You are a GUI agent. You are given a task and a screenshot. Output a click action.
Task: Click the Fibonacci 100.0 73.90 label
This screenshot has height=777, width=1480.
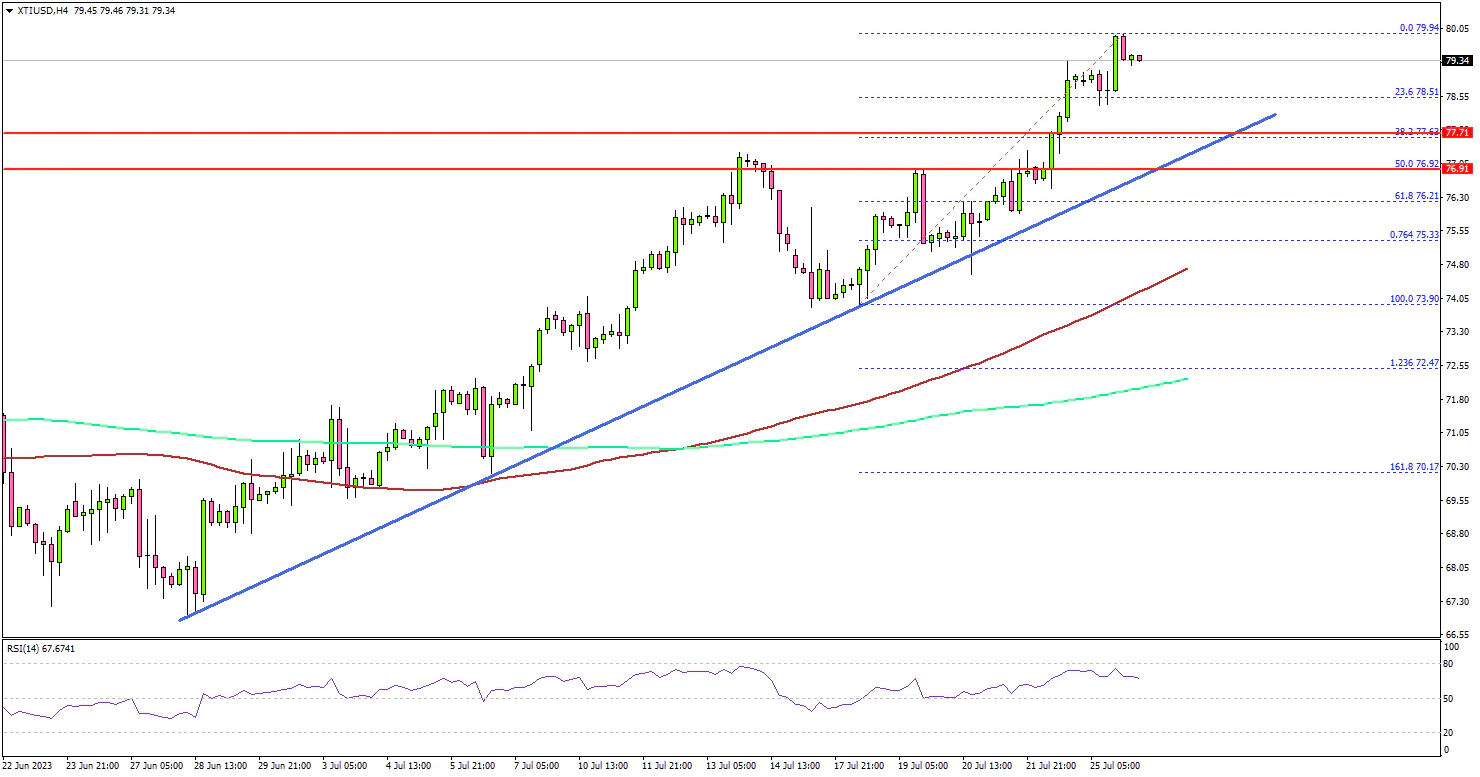pyautogui.click(x=1414, y=299)
